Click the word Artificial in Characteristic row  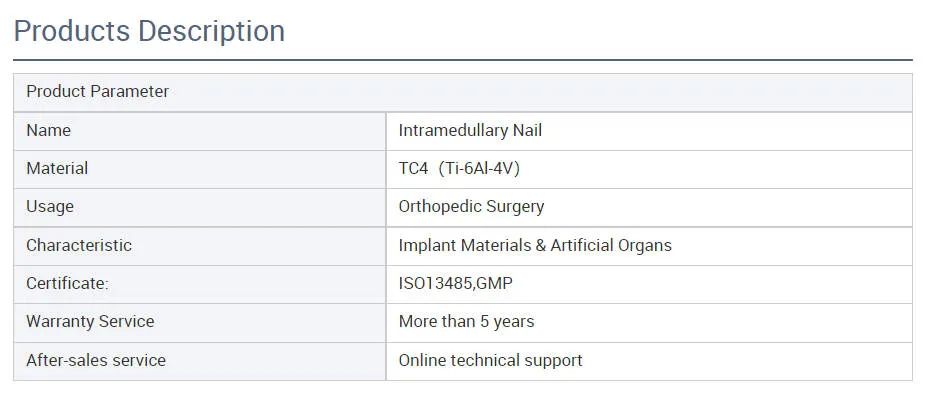582,245
